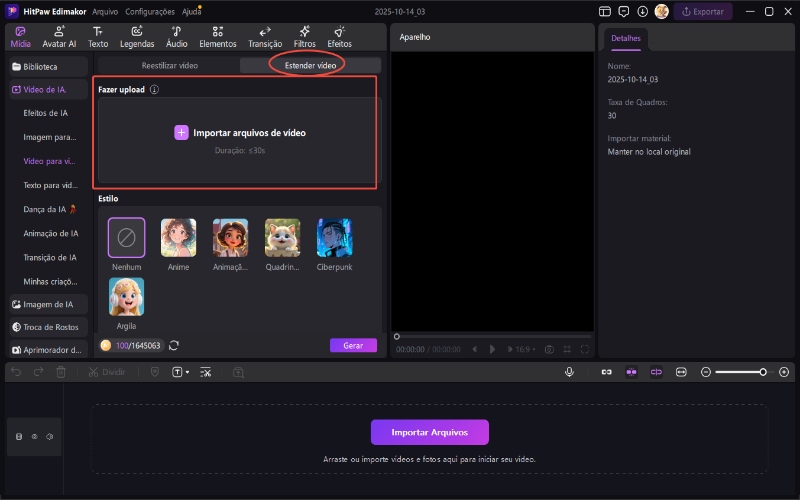800x500 pixels.
Task: Click the preview playback progress bar
Action: coord(493,337)
